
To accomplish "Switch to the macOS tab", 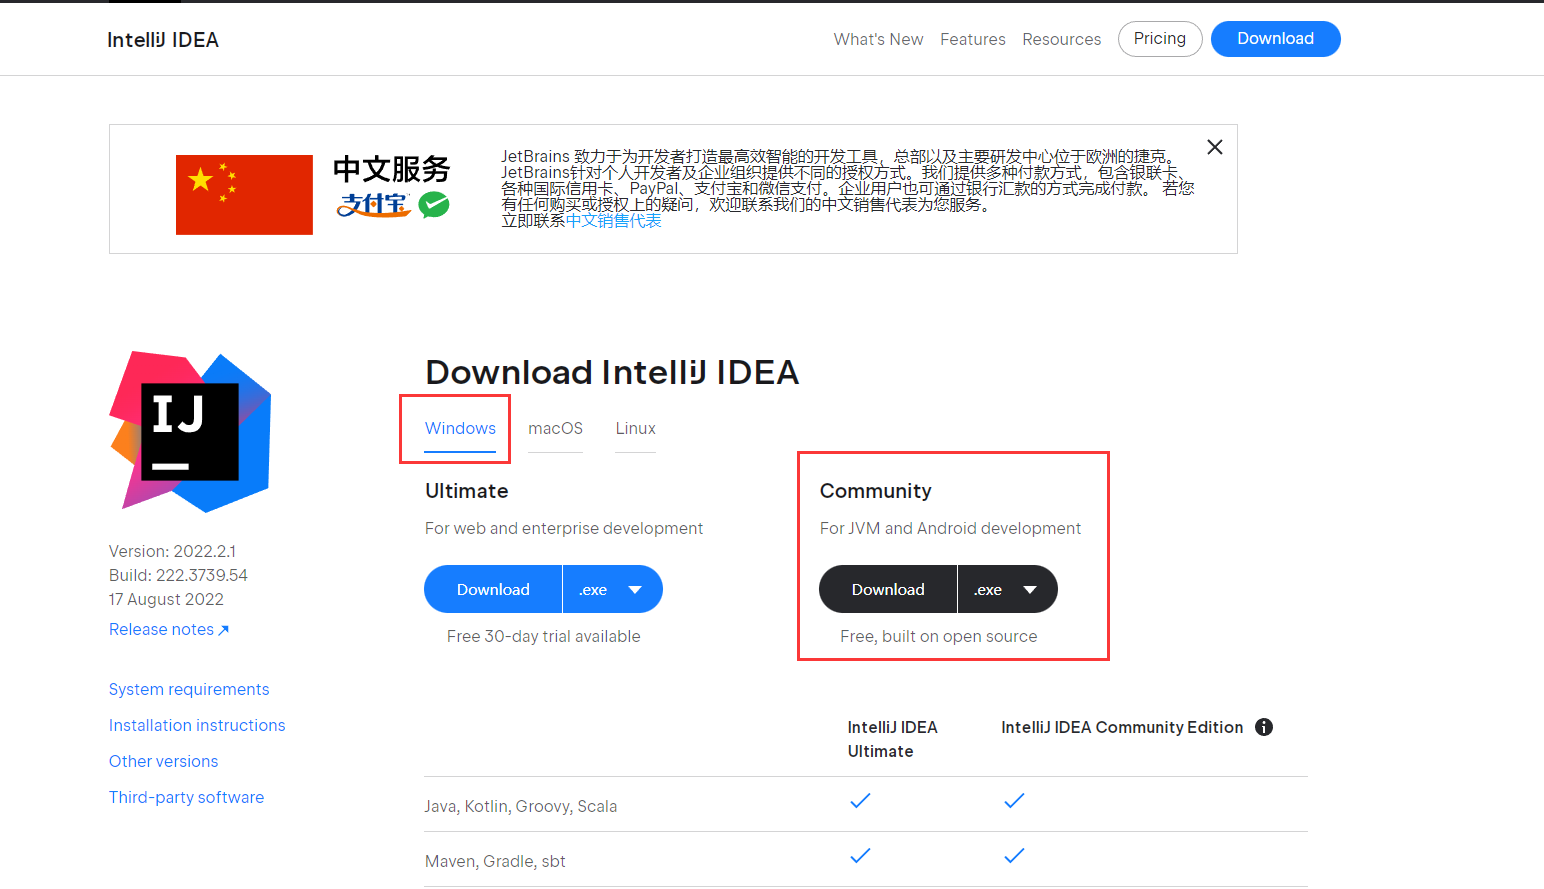I will coord(555,429).
